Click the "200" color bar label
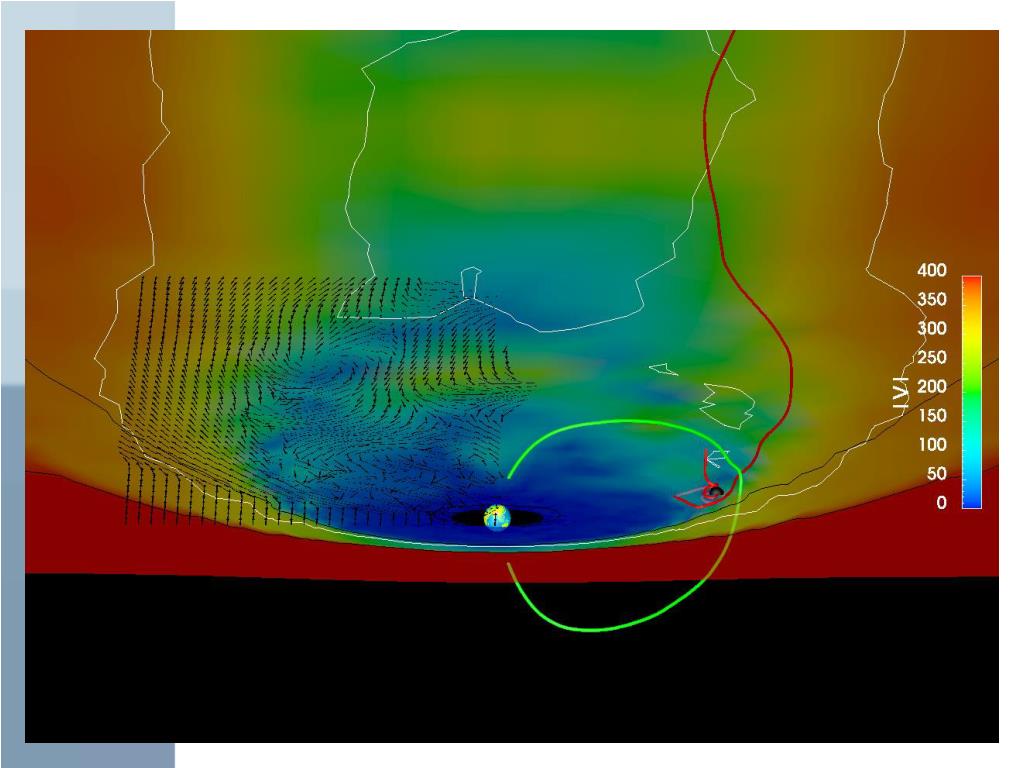This screenshot has height=768, width=1024. click(x=931, y=386)
